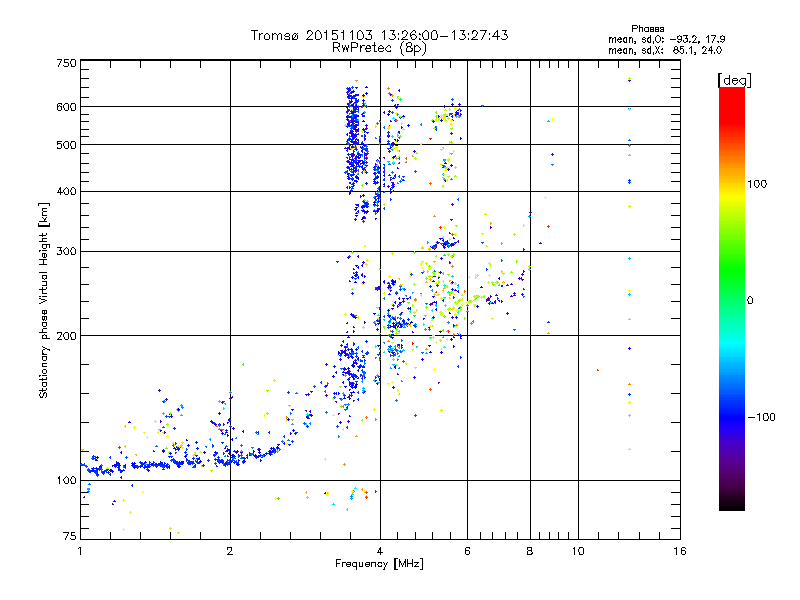
Task: Click the x-axis tick label '10'
Action: [x=578, y=551]
